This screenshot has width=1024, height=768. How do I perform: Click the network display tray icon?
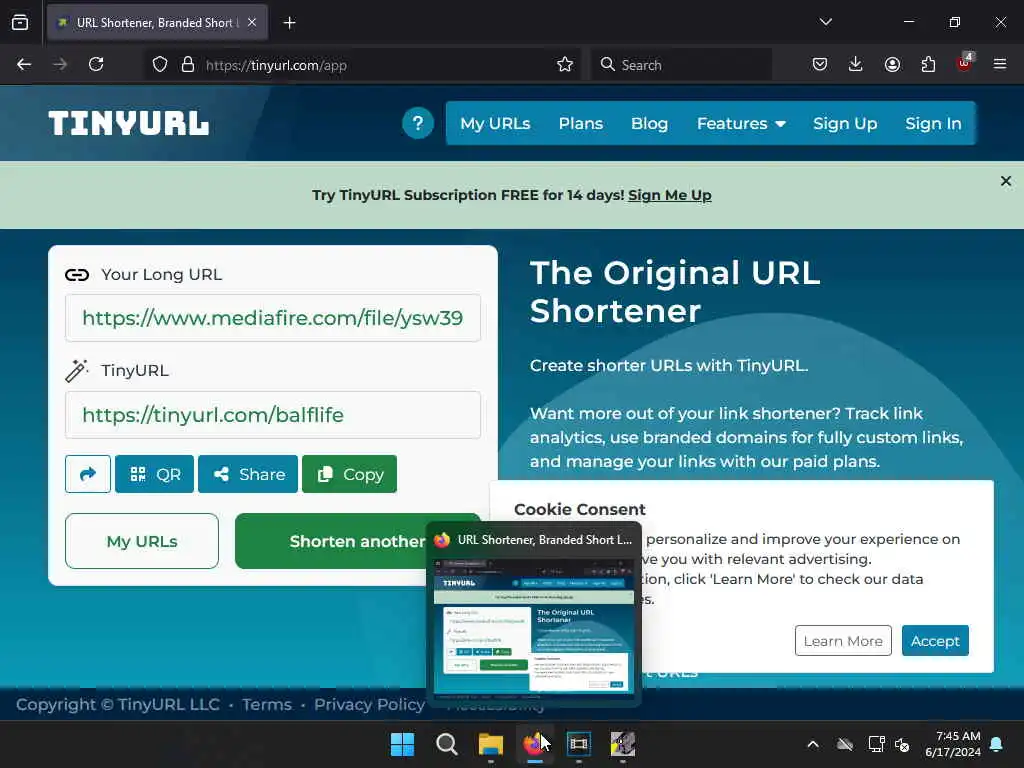point(876,744)
